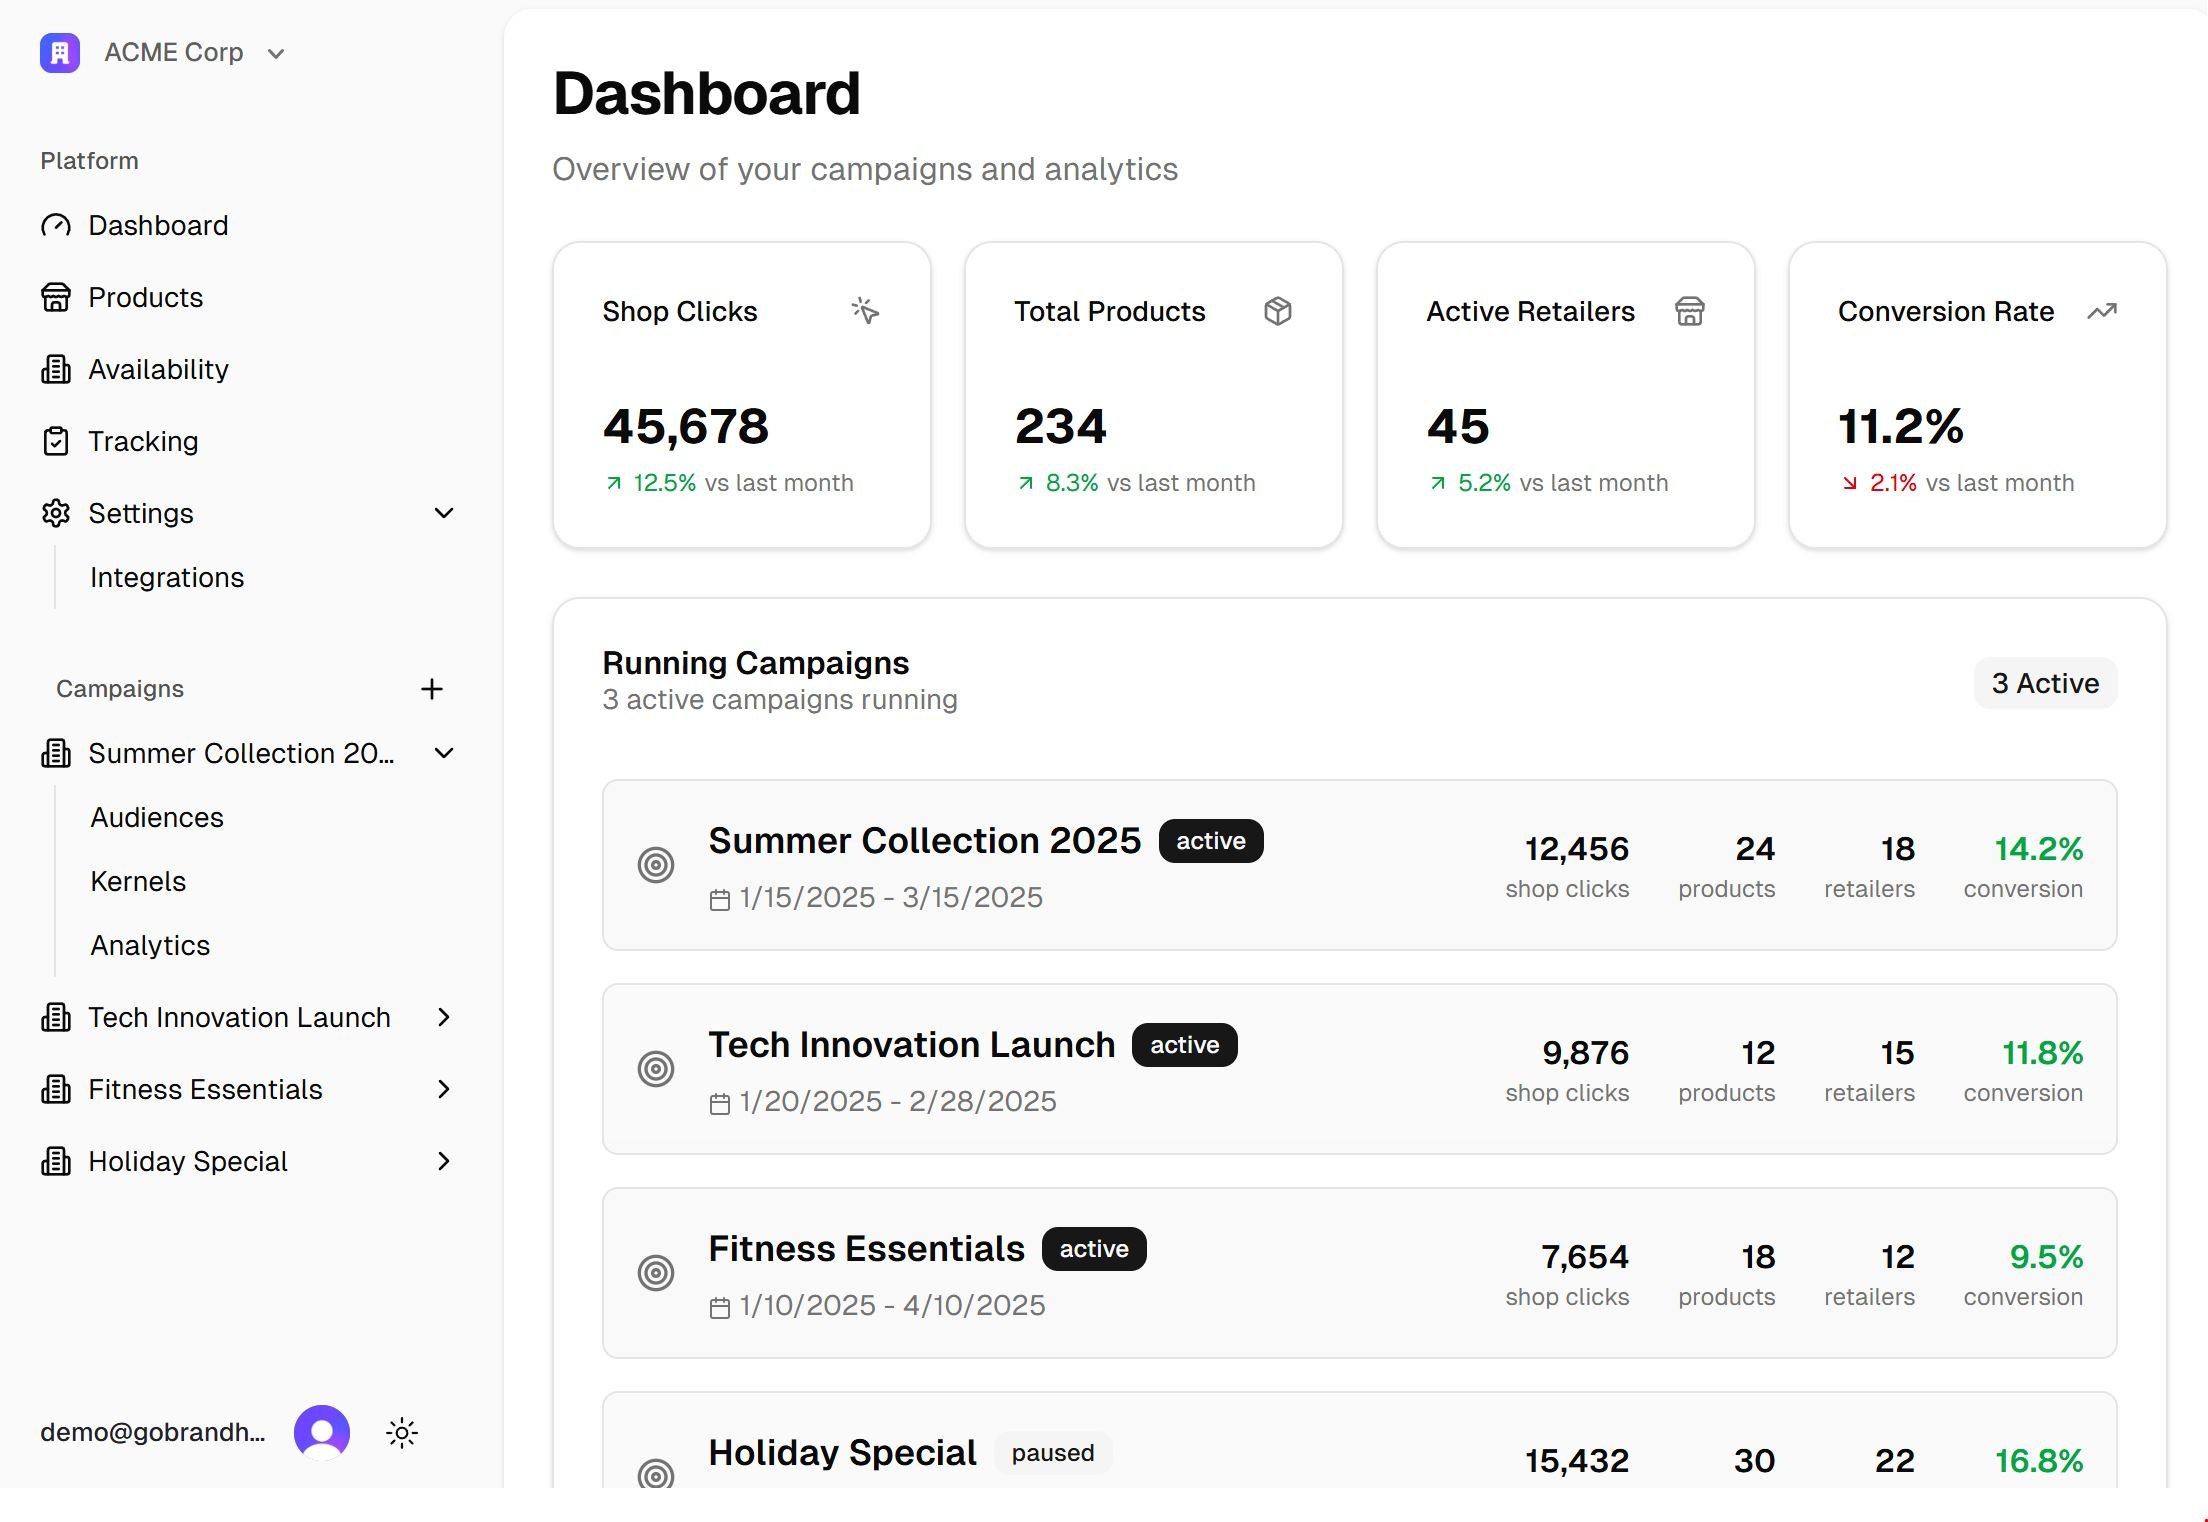The width and height of the screenshot is (2208, 1522).
Task: Click the 3 Active badge
Action: (x=2044, y=683)
